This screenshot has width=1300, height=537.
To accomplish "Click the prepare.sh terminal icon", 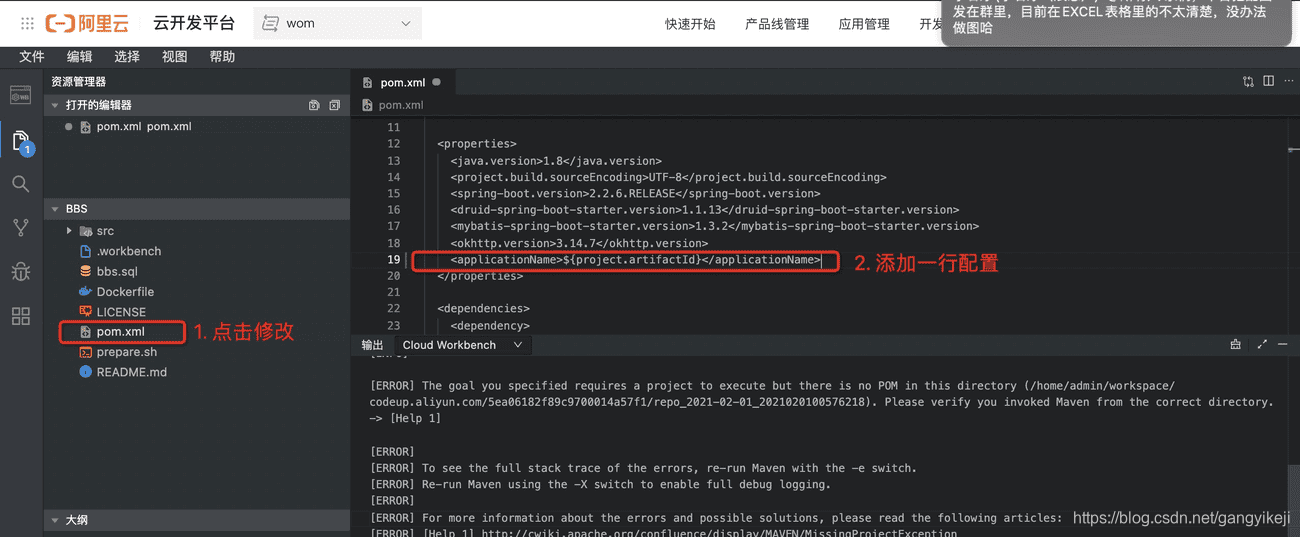I will coord(86,352).
